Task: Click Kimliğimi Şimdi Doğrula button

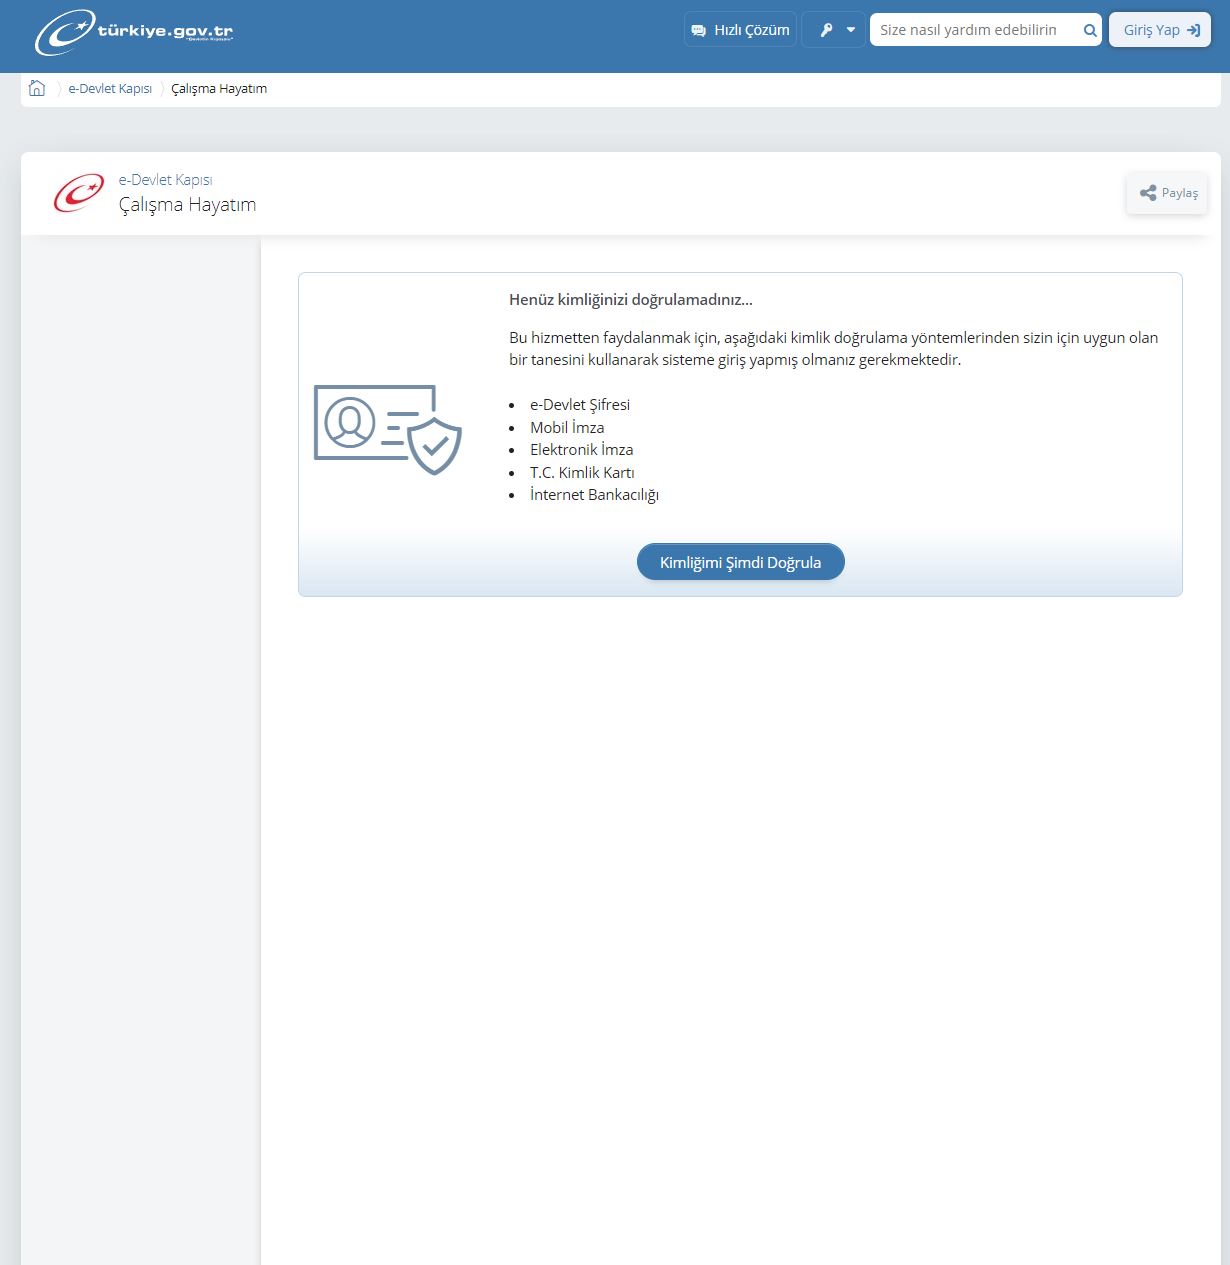Action: click(x=740, y=562)
